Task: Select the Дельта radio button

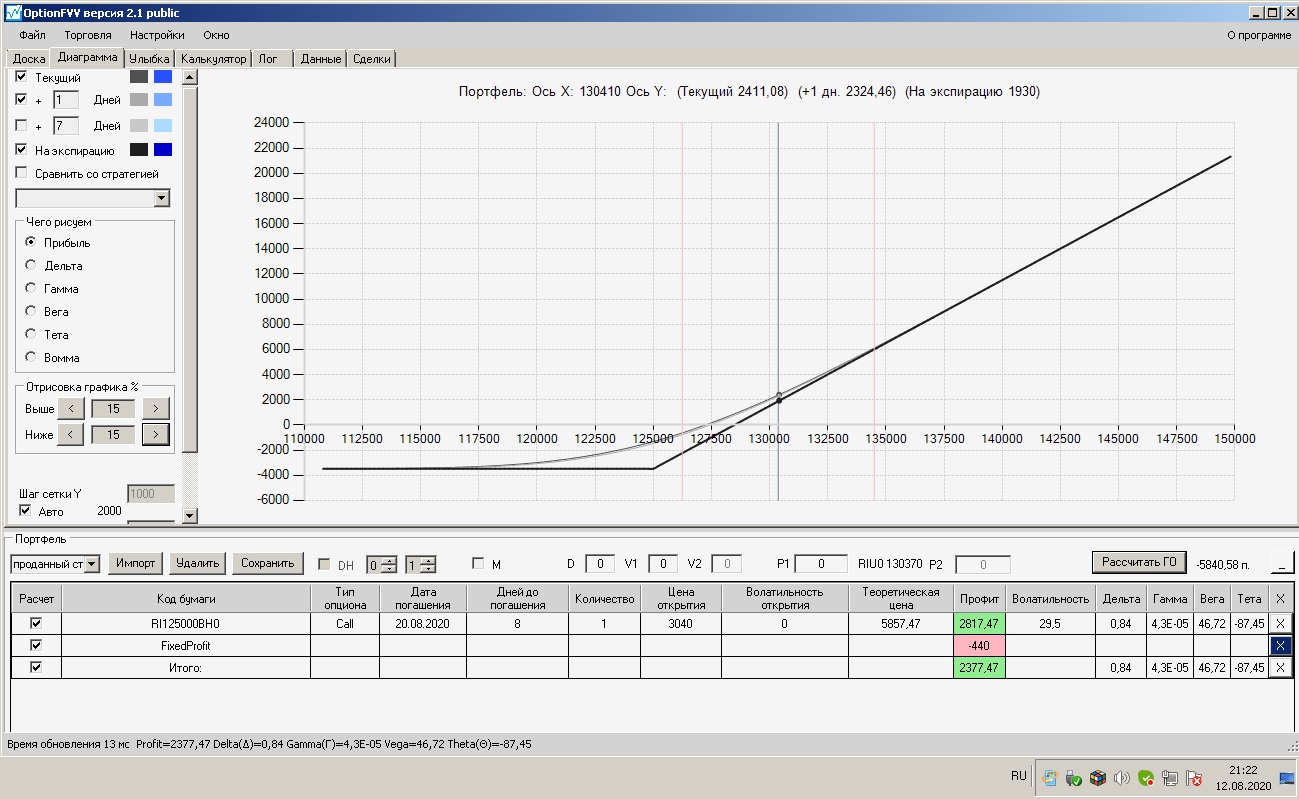Action: pos(31,265)
